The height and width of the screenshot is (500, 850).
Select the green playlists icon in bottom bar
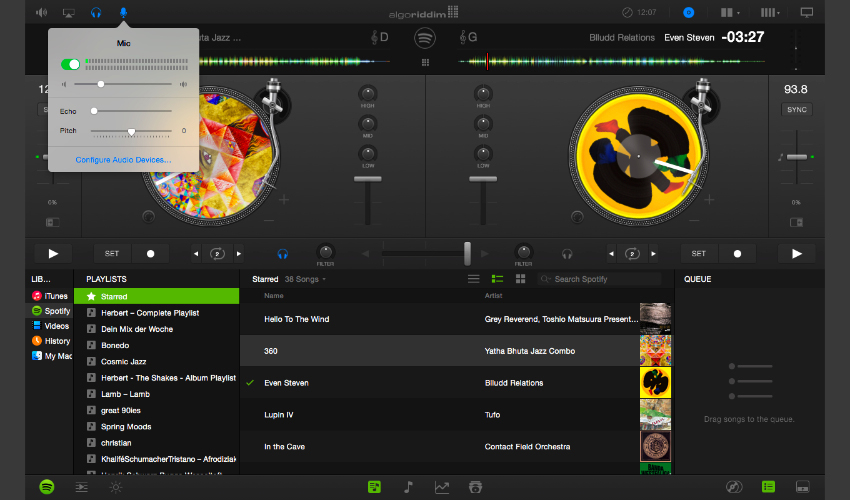pos(374,487)
